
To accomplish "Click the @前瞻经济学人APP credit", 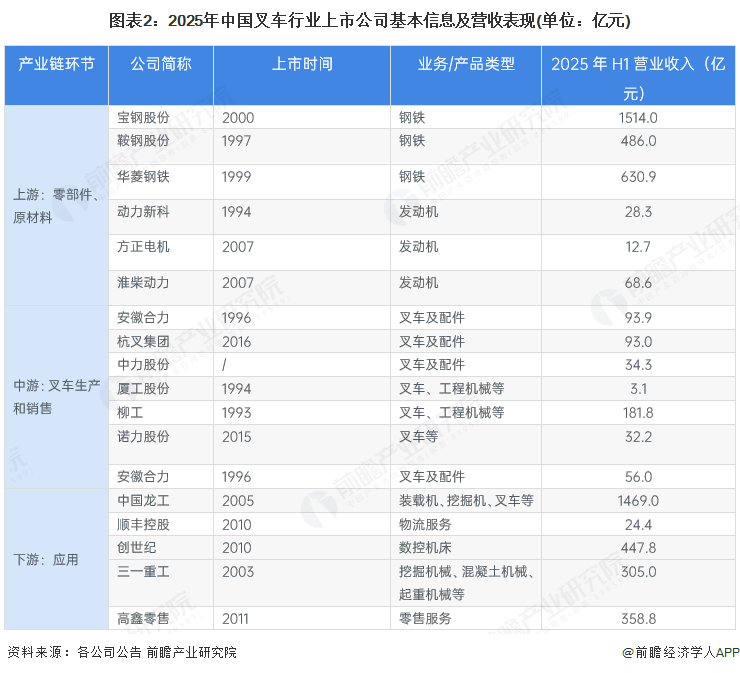I will point(681,653).
